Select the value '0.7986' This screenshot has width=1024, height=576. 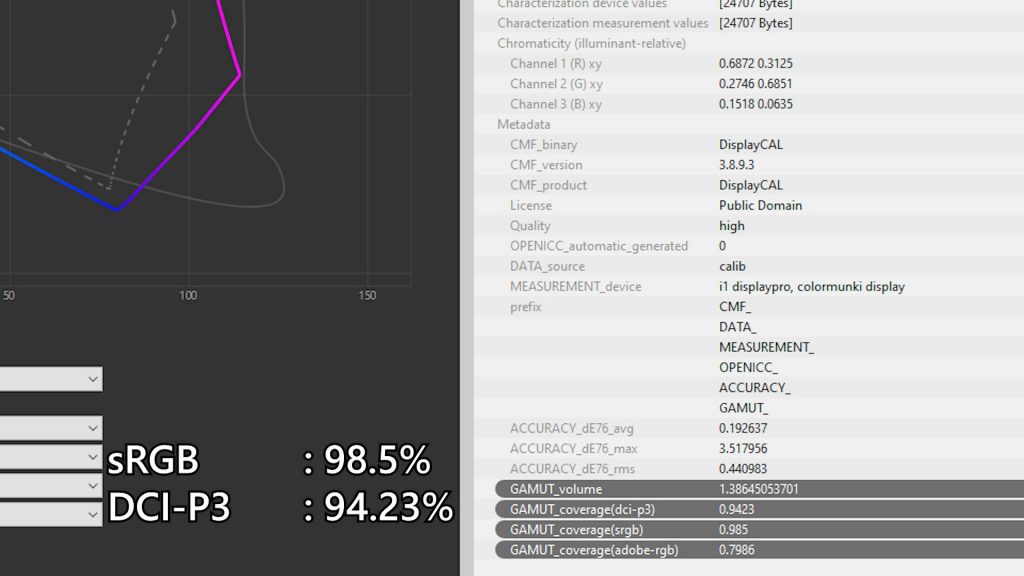click(x=737, y=549)
